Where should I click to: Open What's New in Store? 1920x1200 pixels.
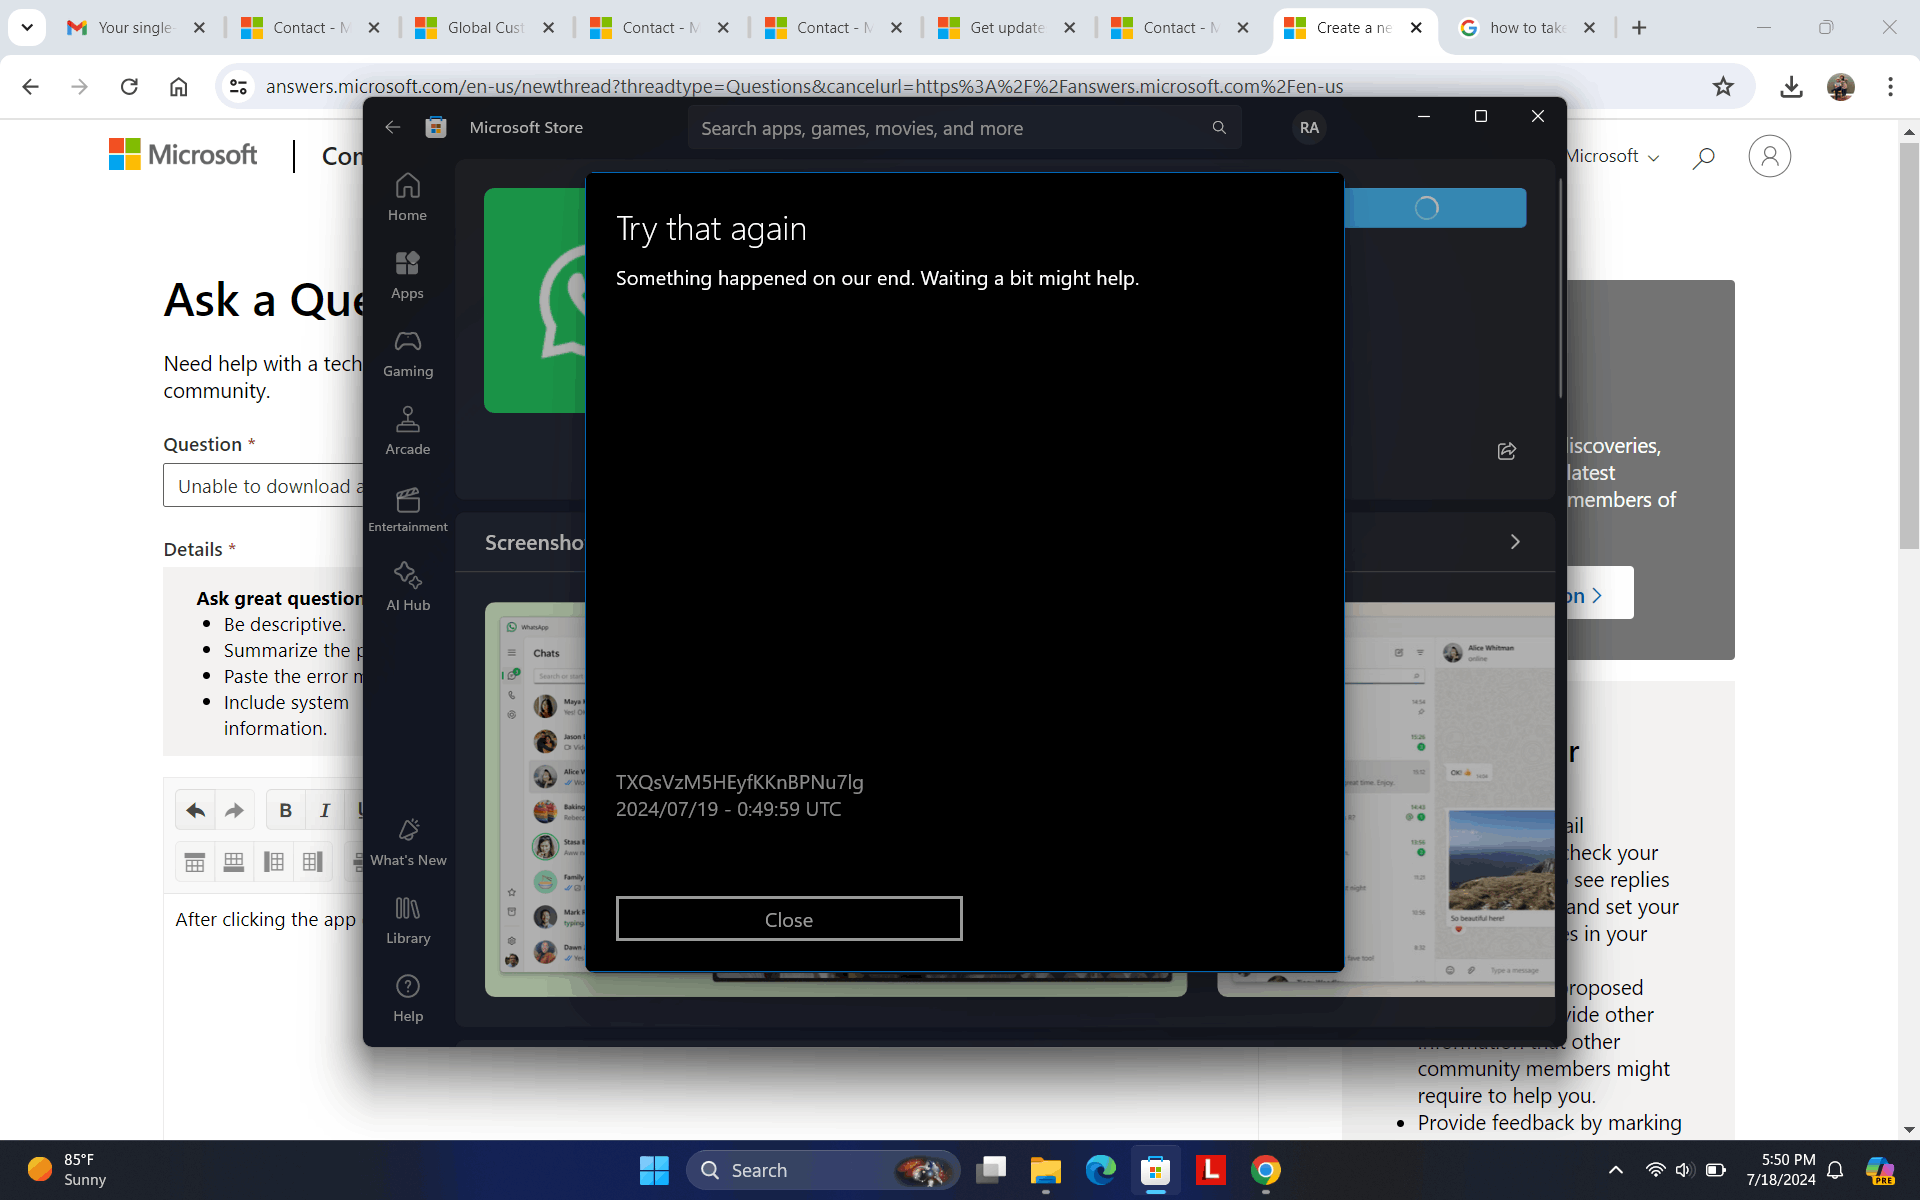click(407, 842)
